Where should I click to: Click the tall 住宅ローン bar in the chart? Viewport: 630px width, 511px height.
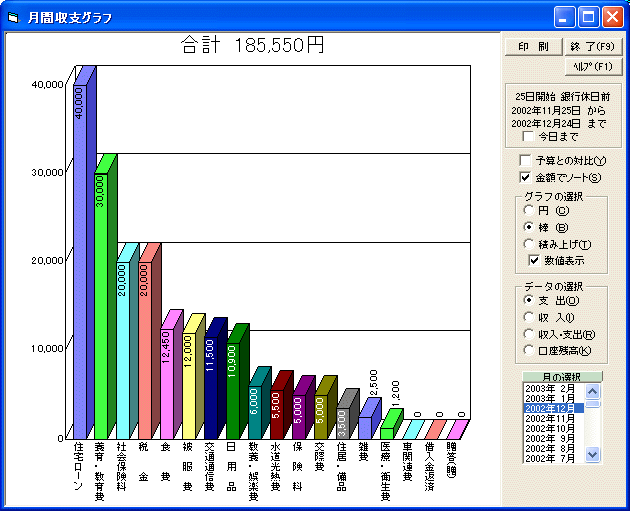coord(79,260)
